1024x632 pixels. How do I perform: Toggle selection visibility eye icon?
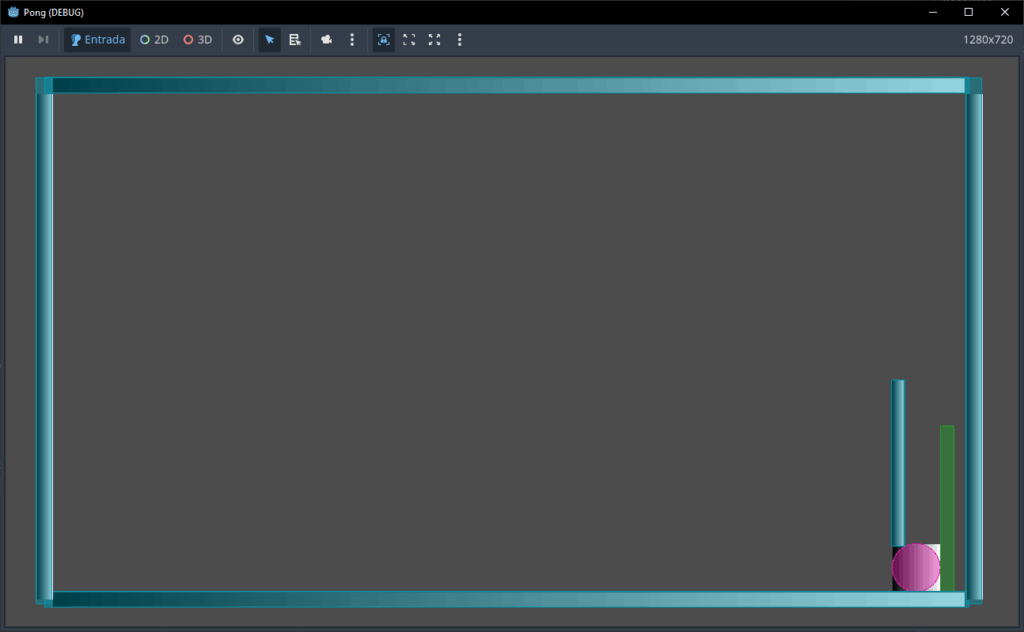tap(238, 40)
